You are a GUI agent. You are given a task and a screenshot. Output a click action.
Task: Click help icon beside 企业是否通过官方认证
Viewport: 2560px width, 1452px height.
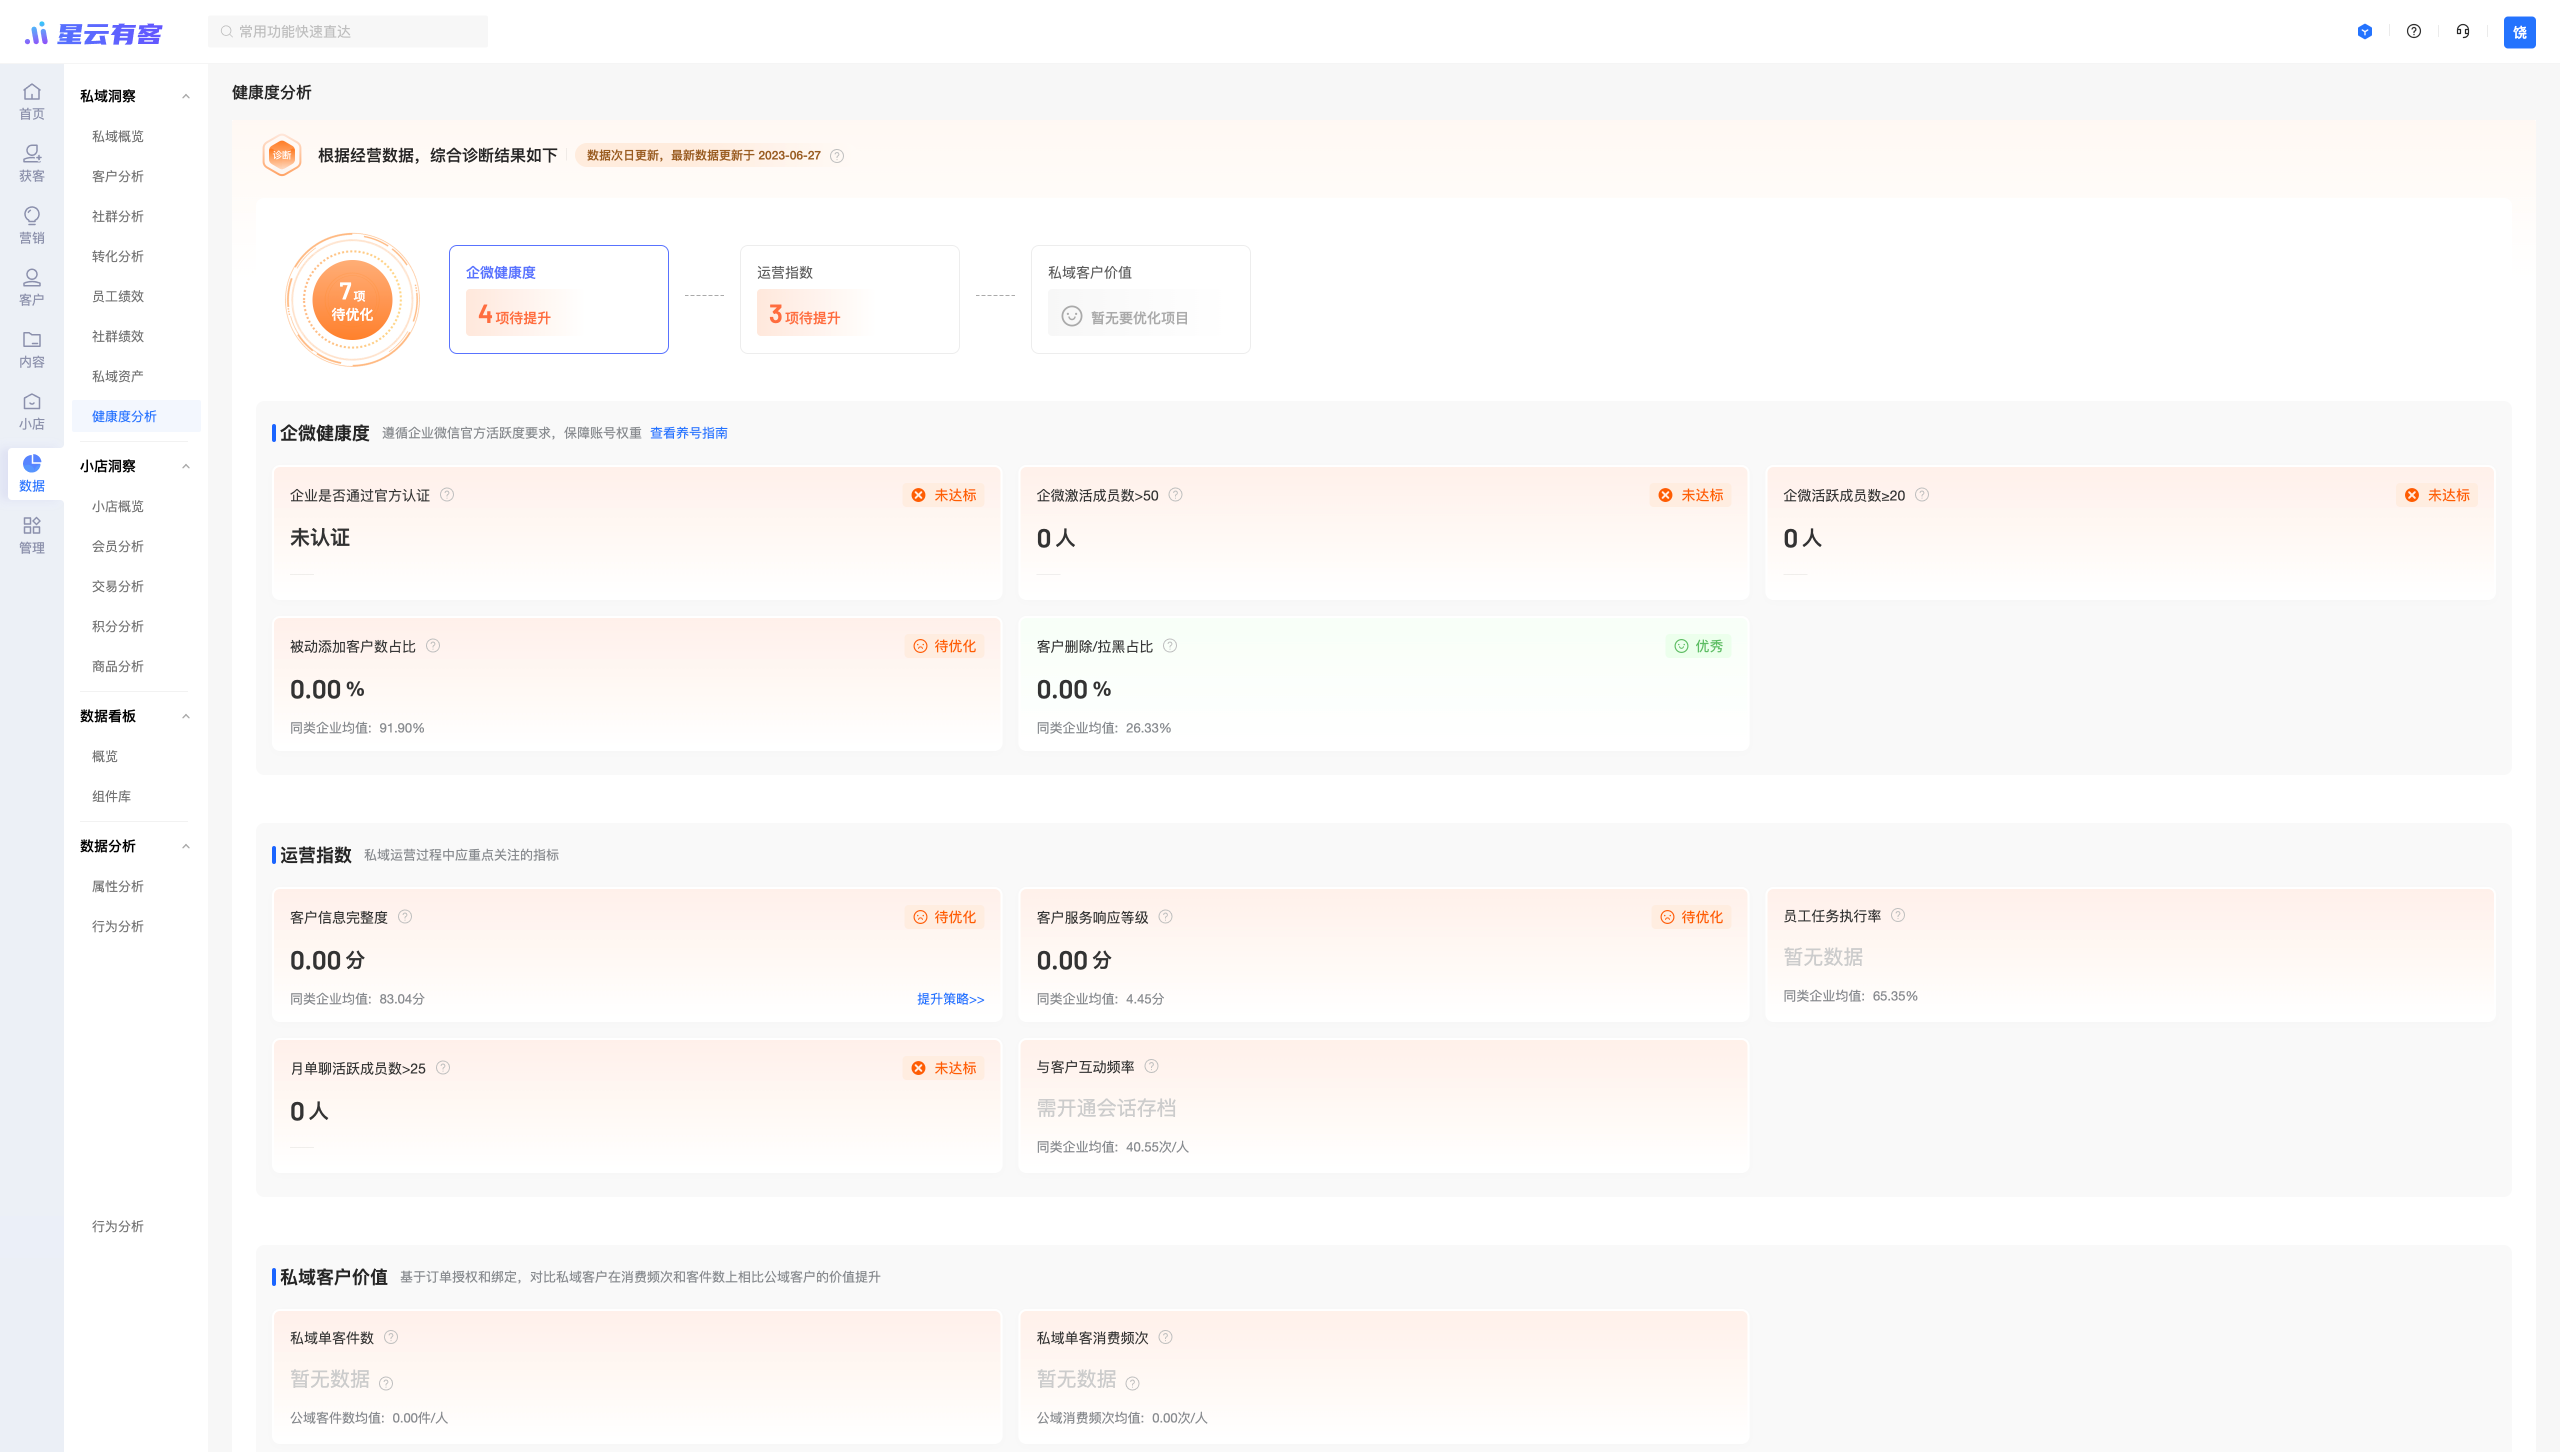click(447, 495)
